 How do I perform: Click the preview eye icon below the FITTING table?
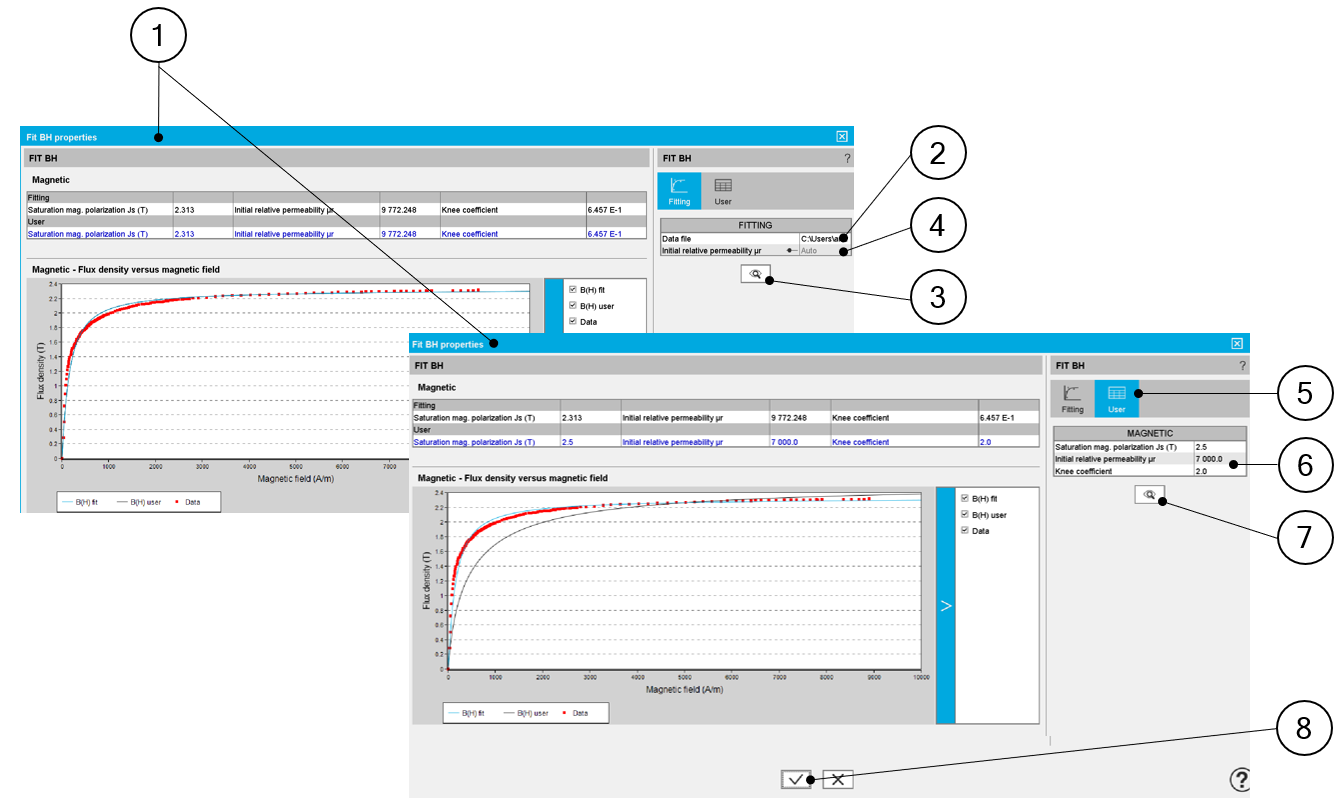coord(756,274)
